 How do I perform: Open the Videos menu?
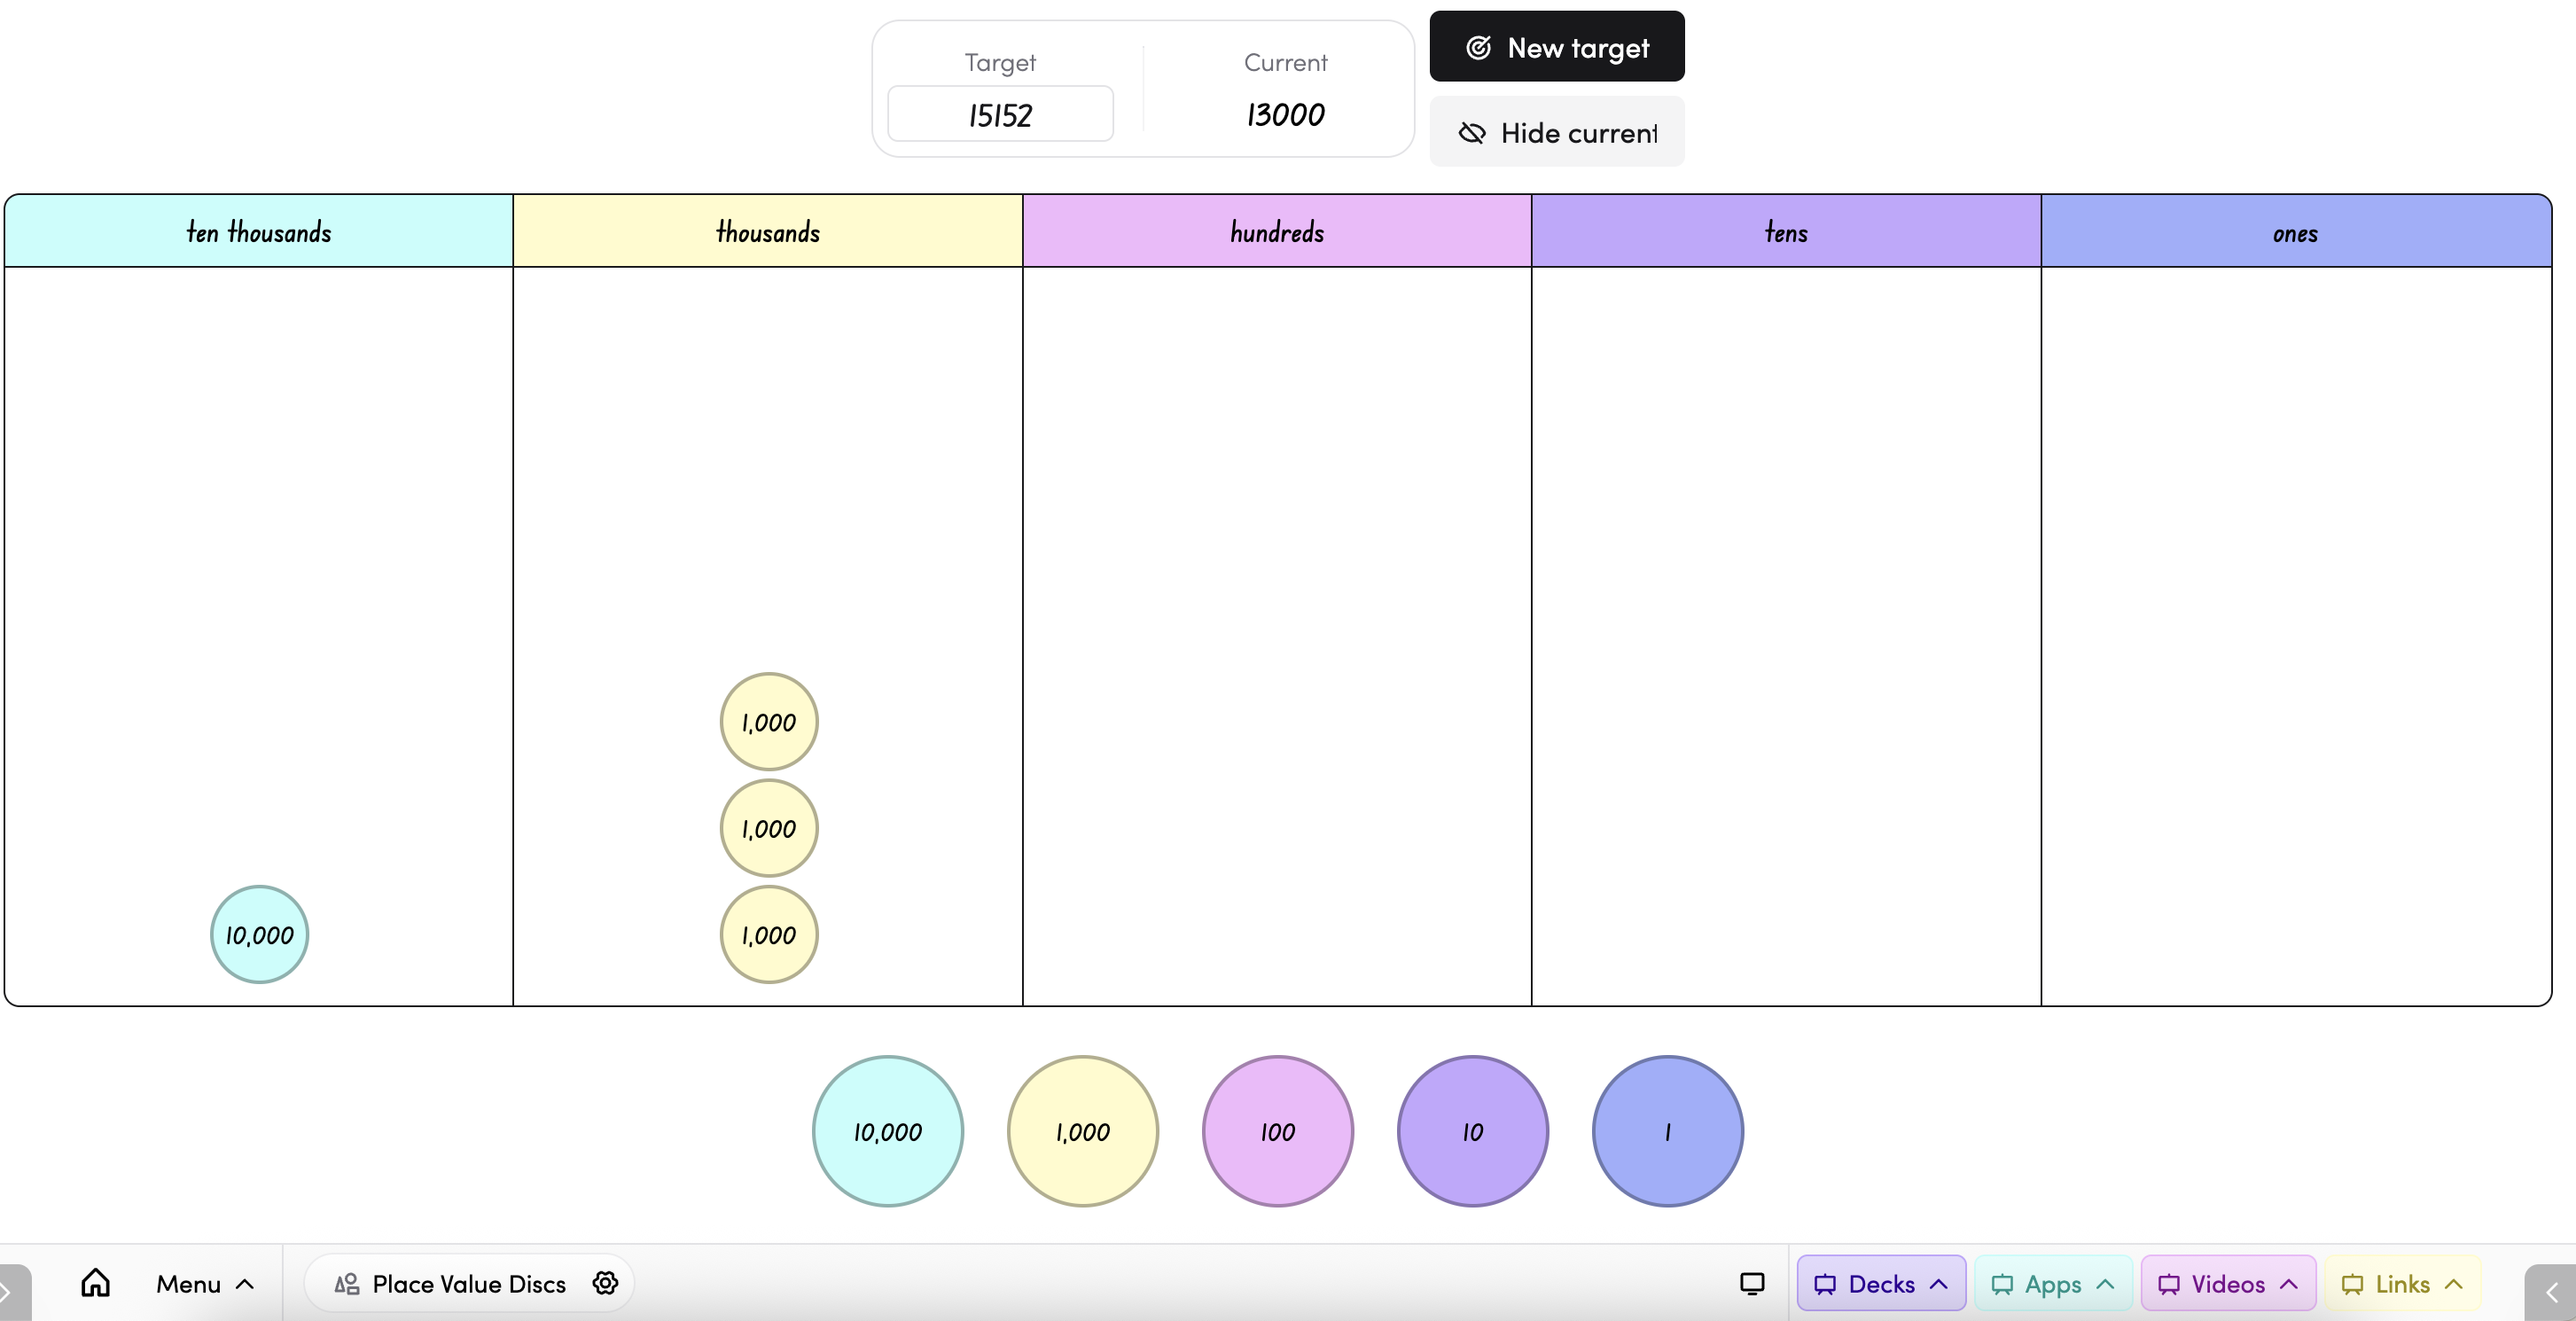[2227, 1283]
